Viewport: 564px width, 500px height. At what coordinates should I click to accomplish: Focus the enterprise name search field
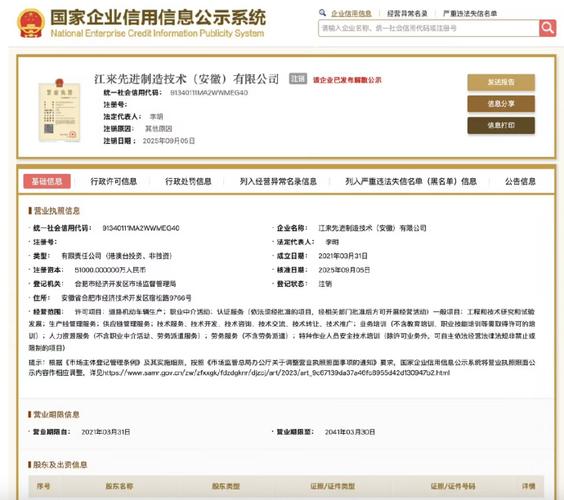coord(428,28)
